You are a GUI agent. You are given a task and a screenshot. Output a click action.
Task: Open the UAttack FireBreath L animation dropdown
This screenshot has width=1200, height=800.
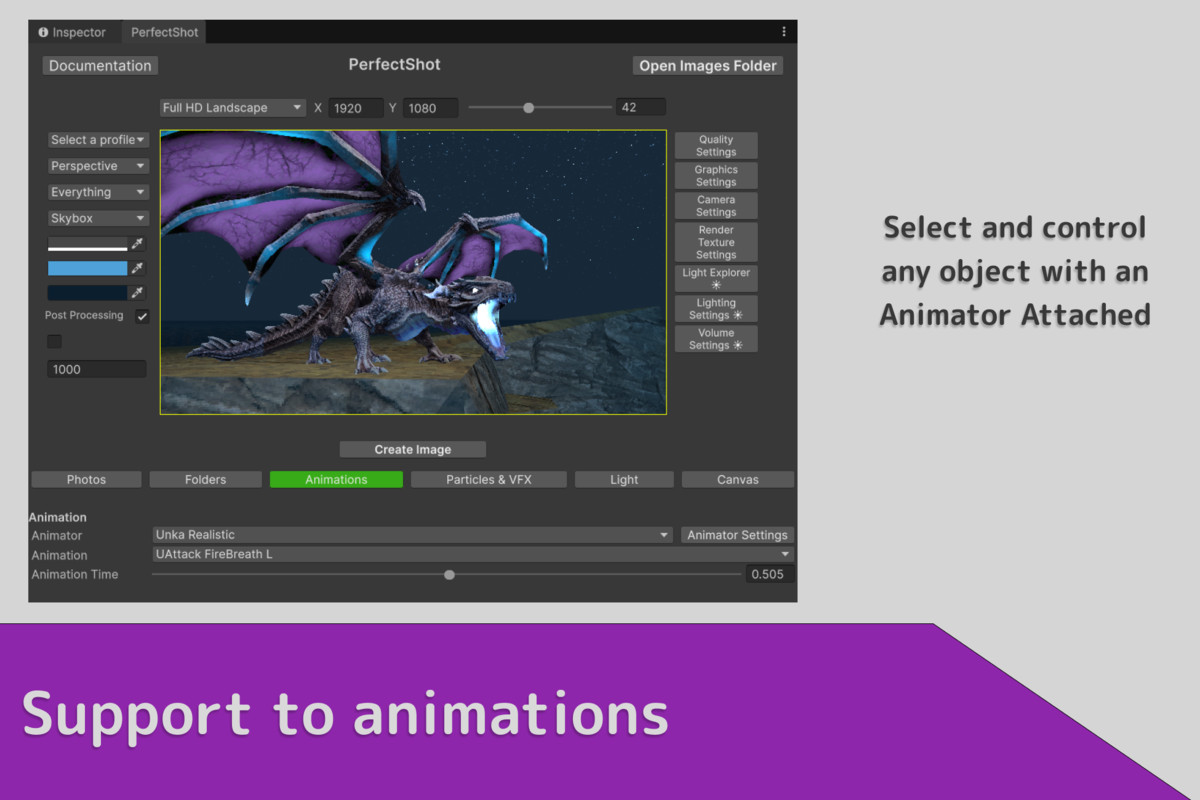[470, 554]
